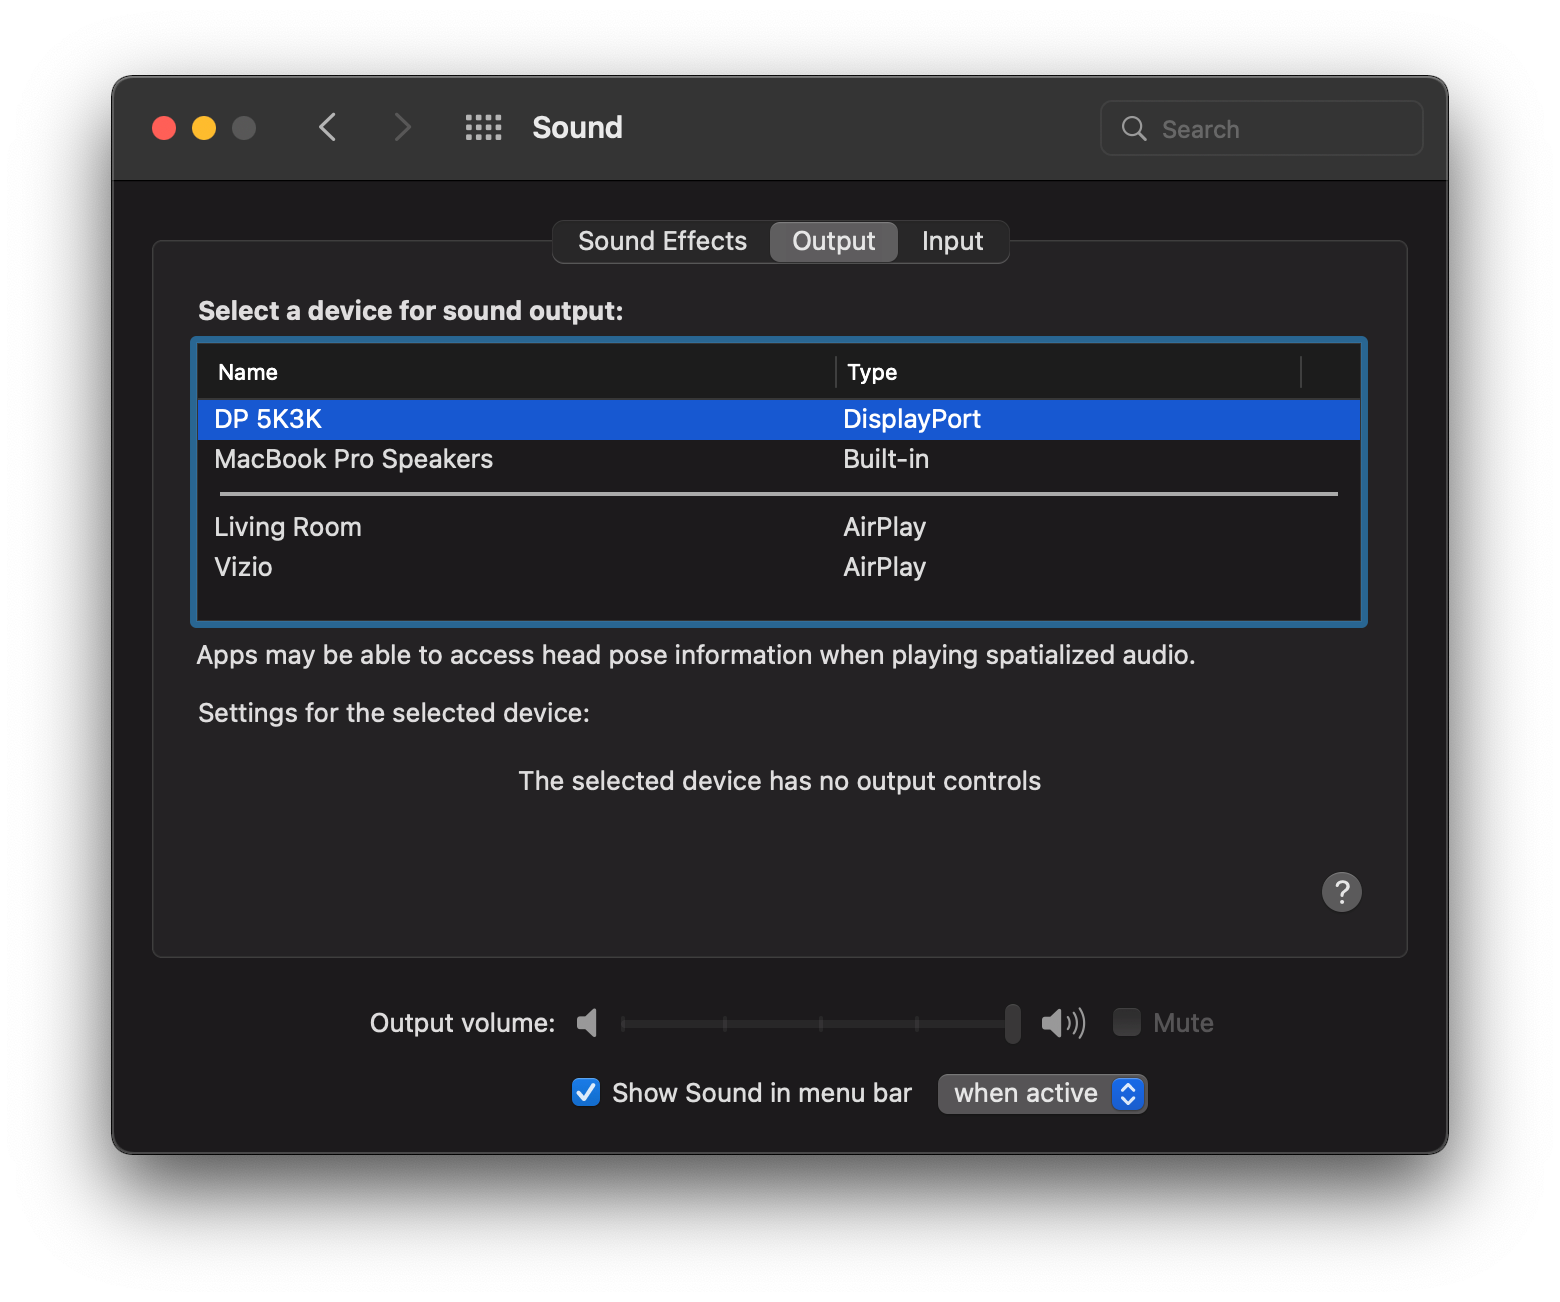Open the 'when active' dropdown

coord(1042,1093)
